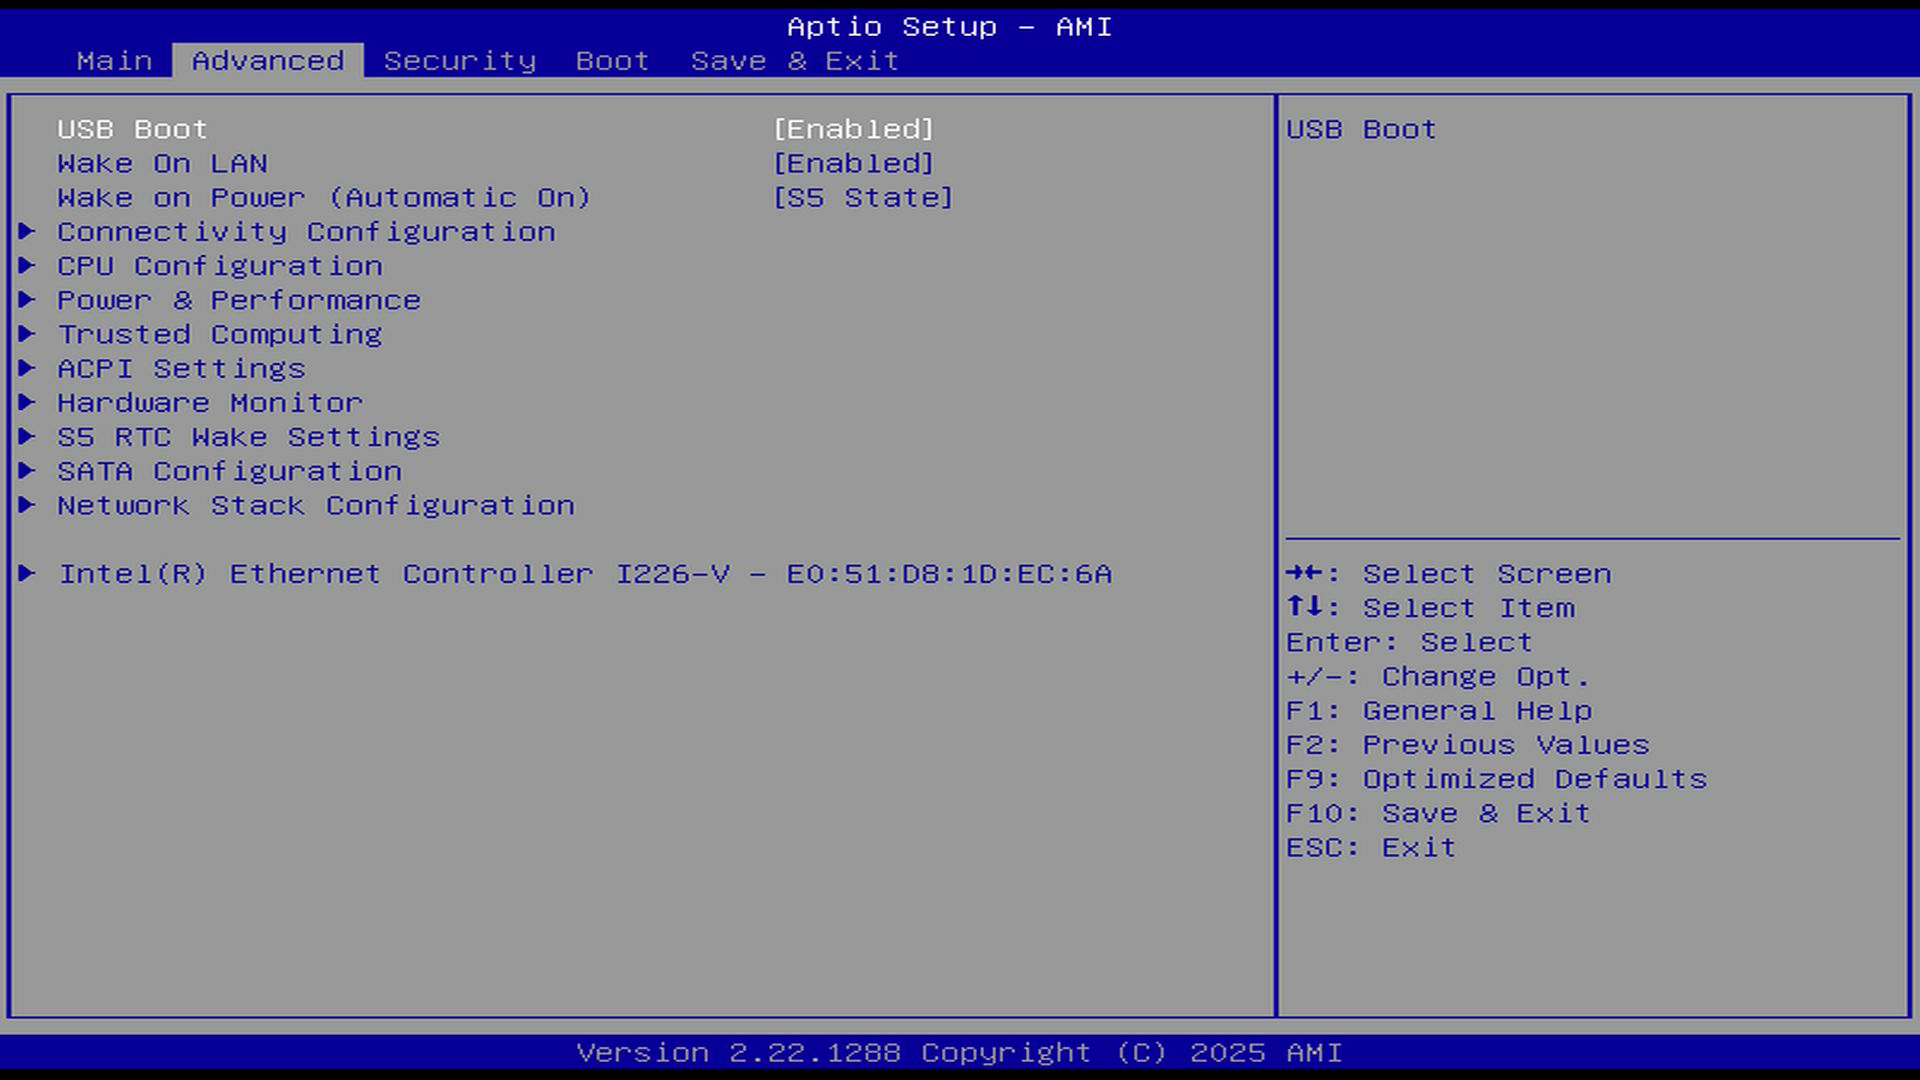Click arrow icon beside Hardware Monitor
Screen dimensions: 1920x1080
pos(27,402)
